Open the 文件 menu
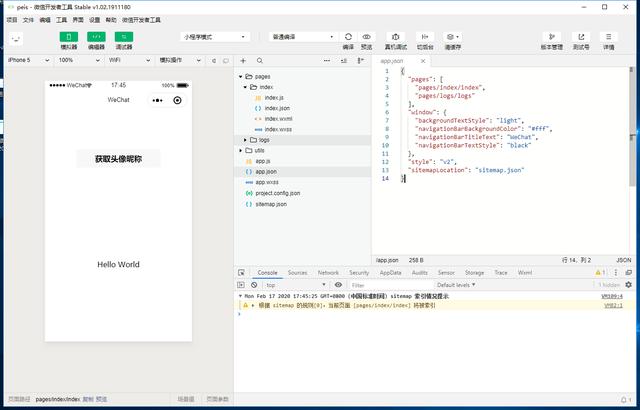 click(x=28, y=20)
